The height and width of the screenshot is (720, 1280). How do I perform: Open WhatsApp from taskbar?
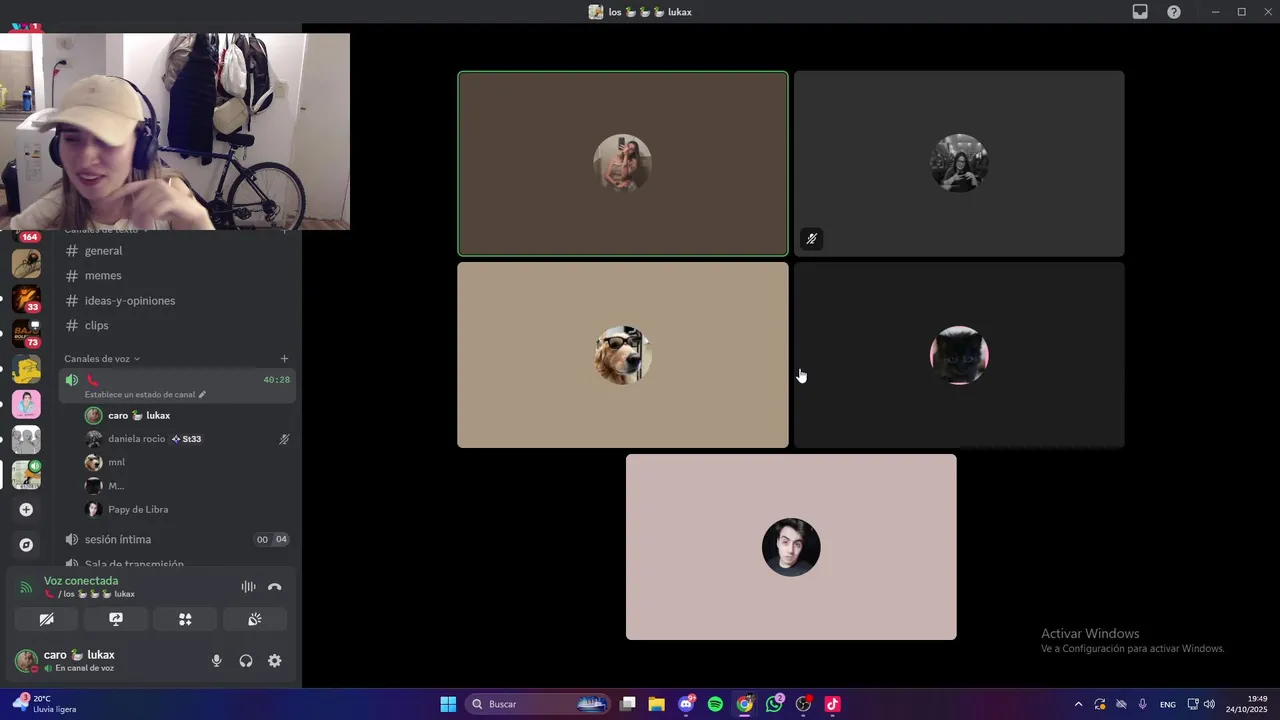(774, 704)
